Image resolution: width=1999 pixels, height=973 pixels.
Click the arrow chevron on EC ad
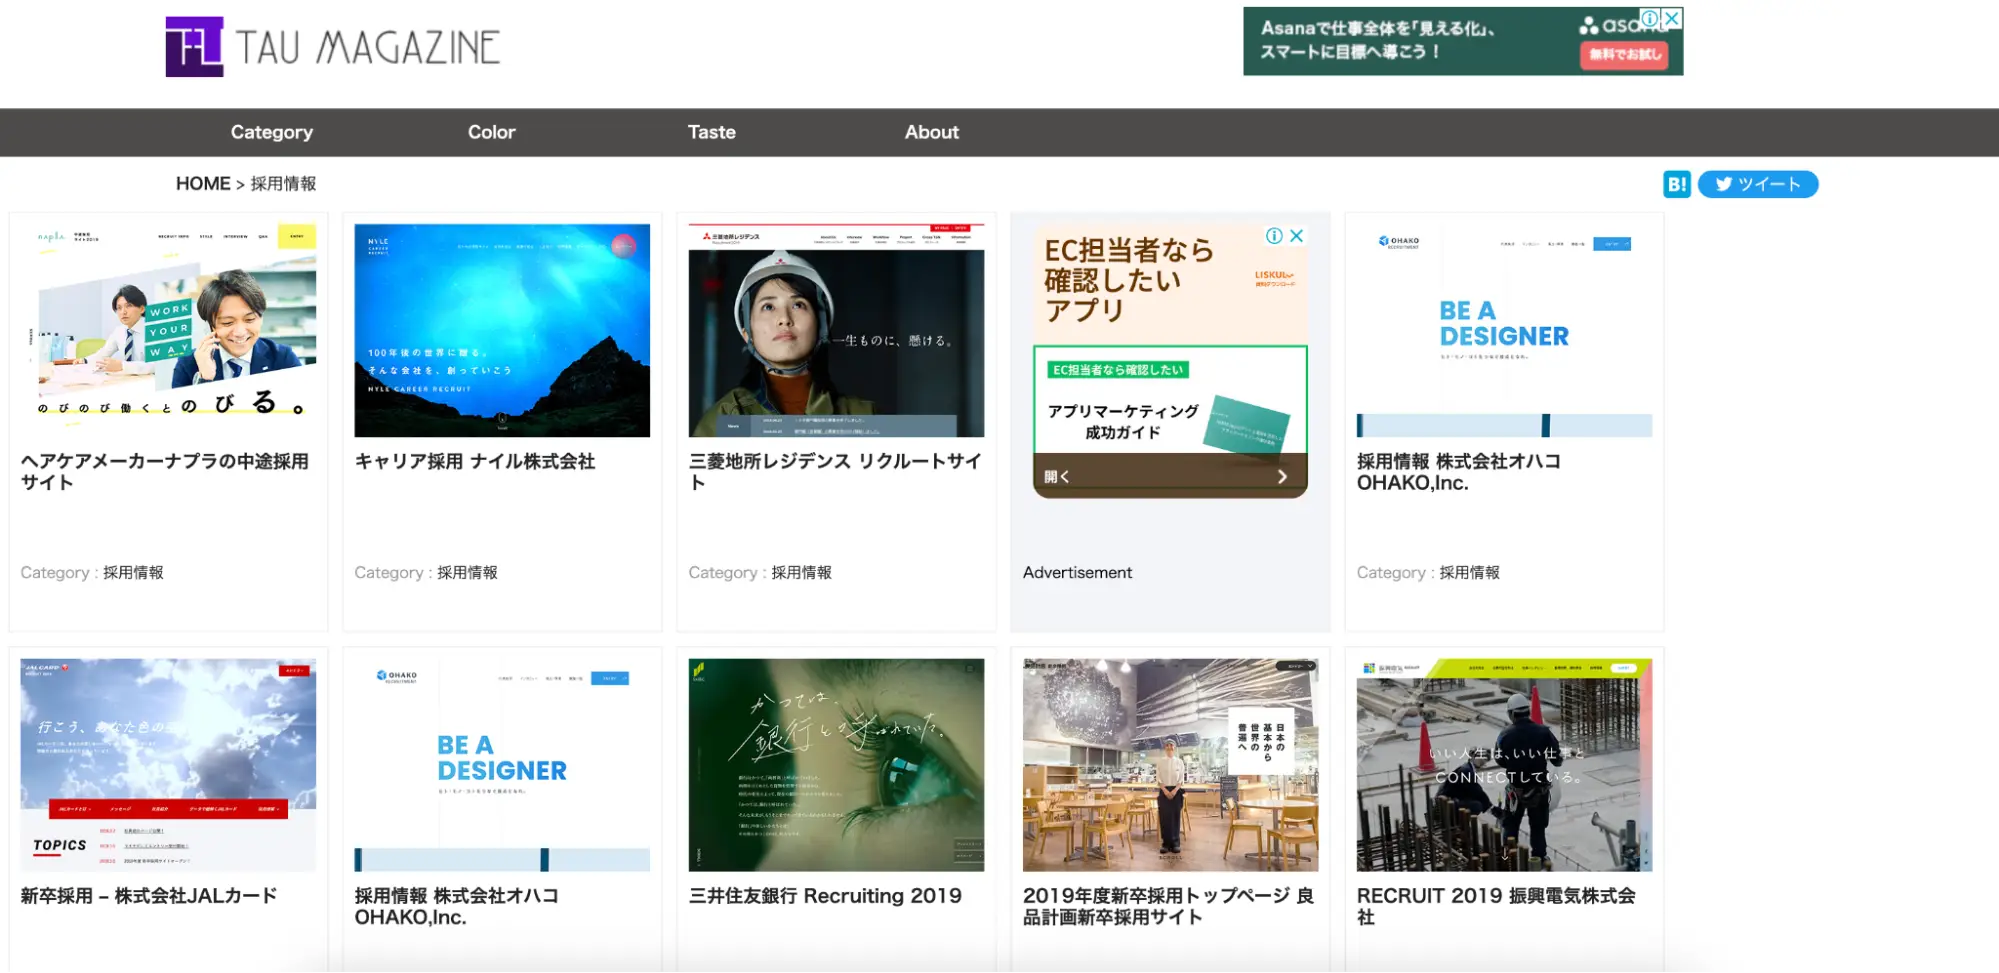[1282, 477]
